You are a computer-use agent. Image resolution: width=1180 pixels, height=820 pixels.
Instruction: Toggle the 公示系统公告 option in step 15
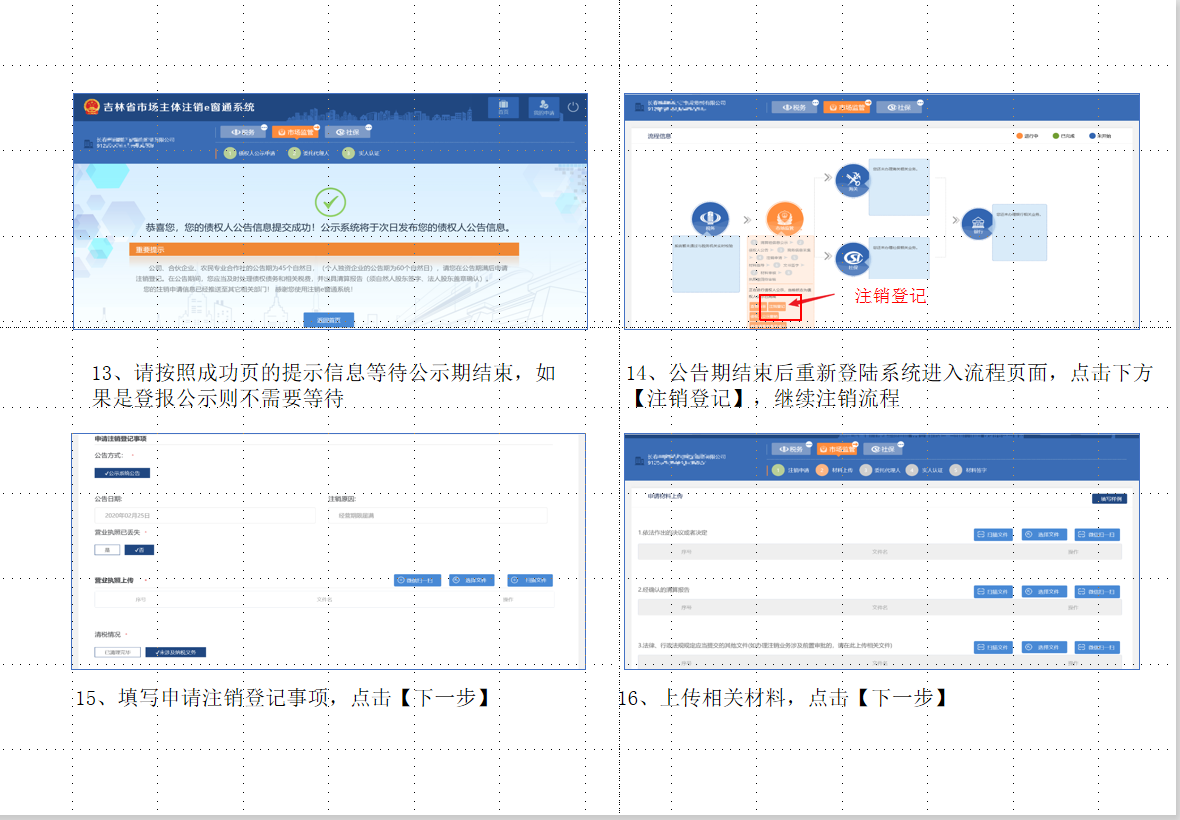click(122, 473)
